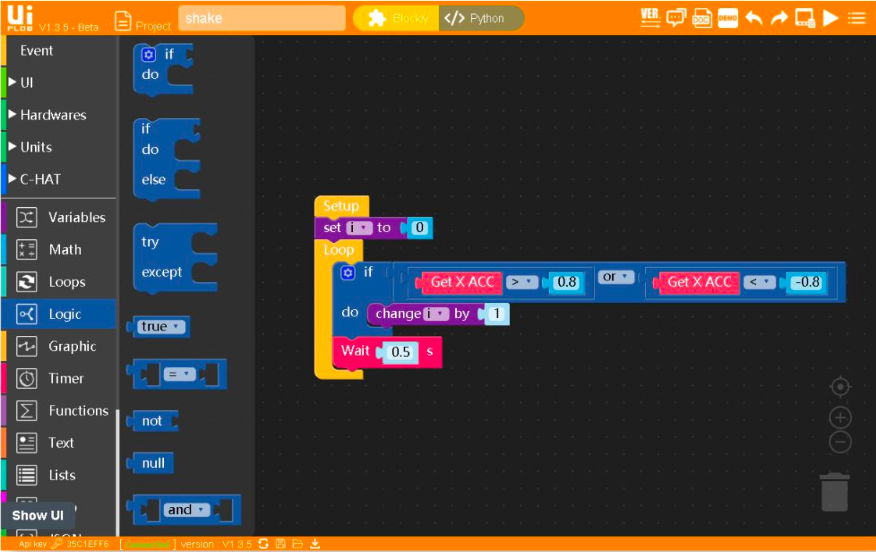Viewport: 876px width, 552px height.
Task: Switch to Python code mode
Action: point(481,18)
